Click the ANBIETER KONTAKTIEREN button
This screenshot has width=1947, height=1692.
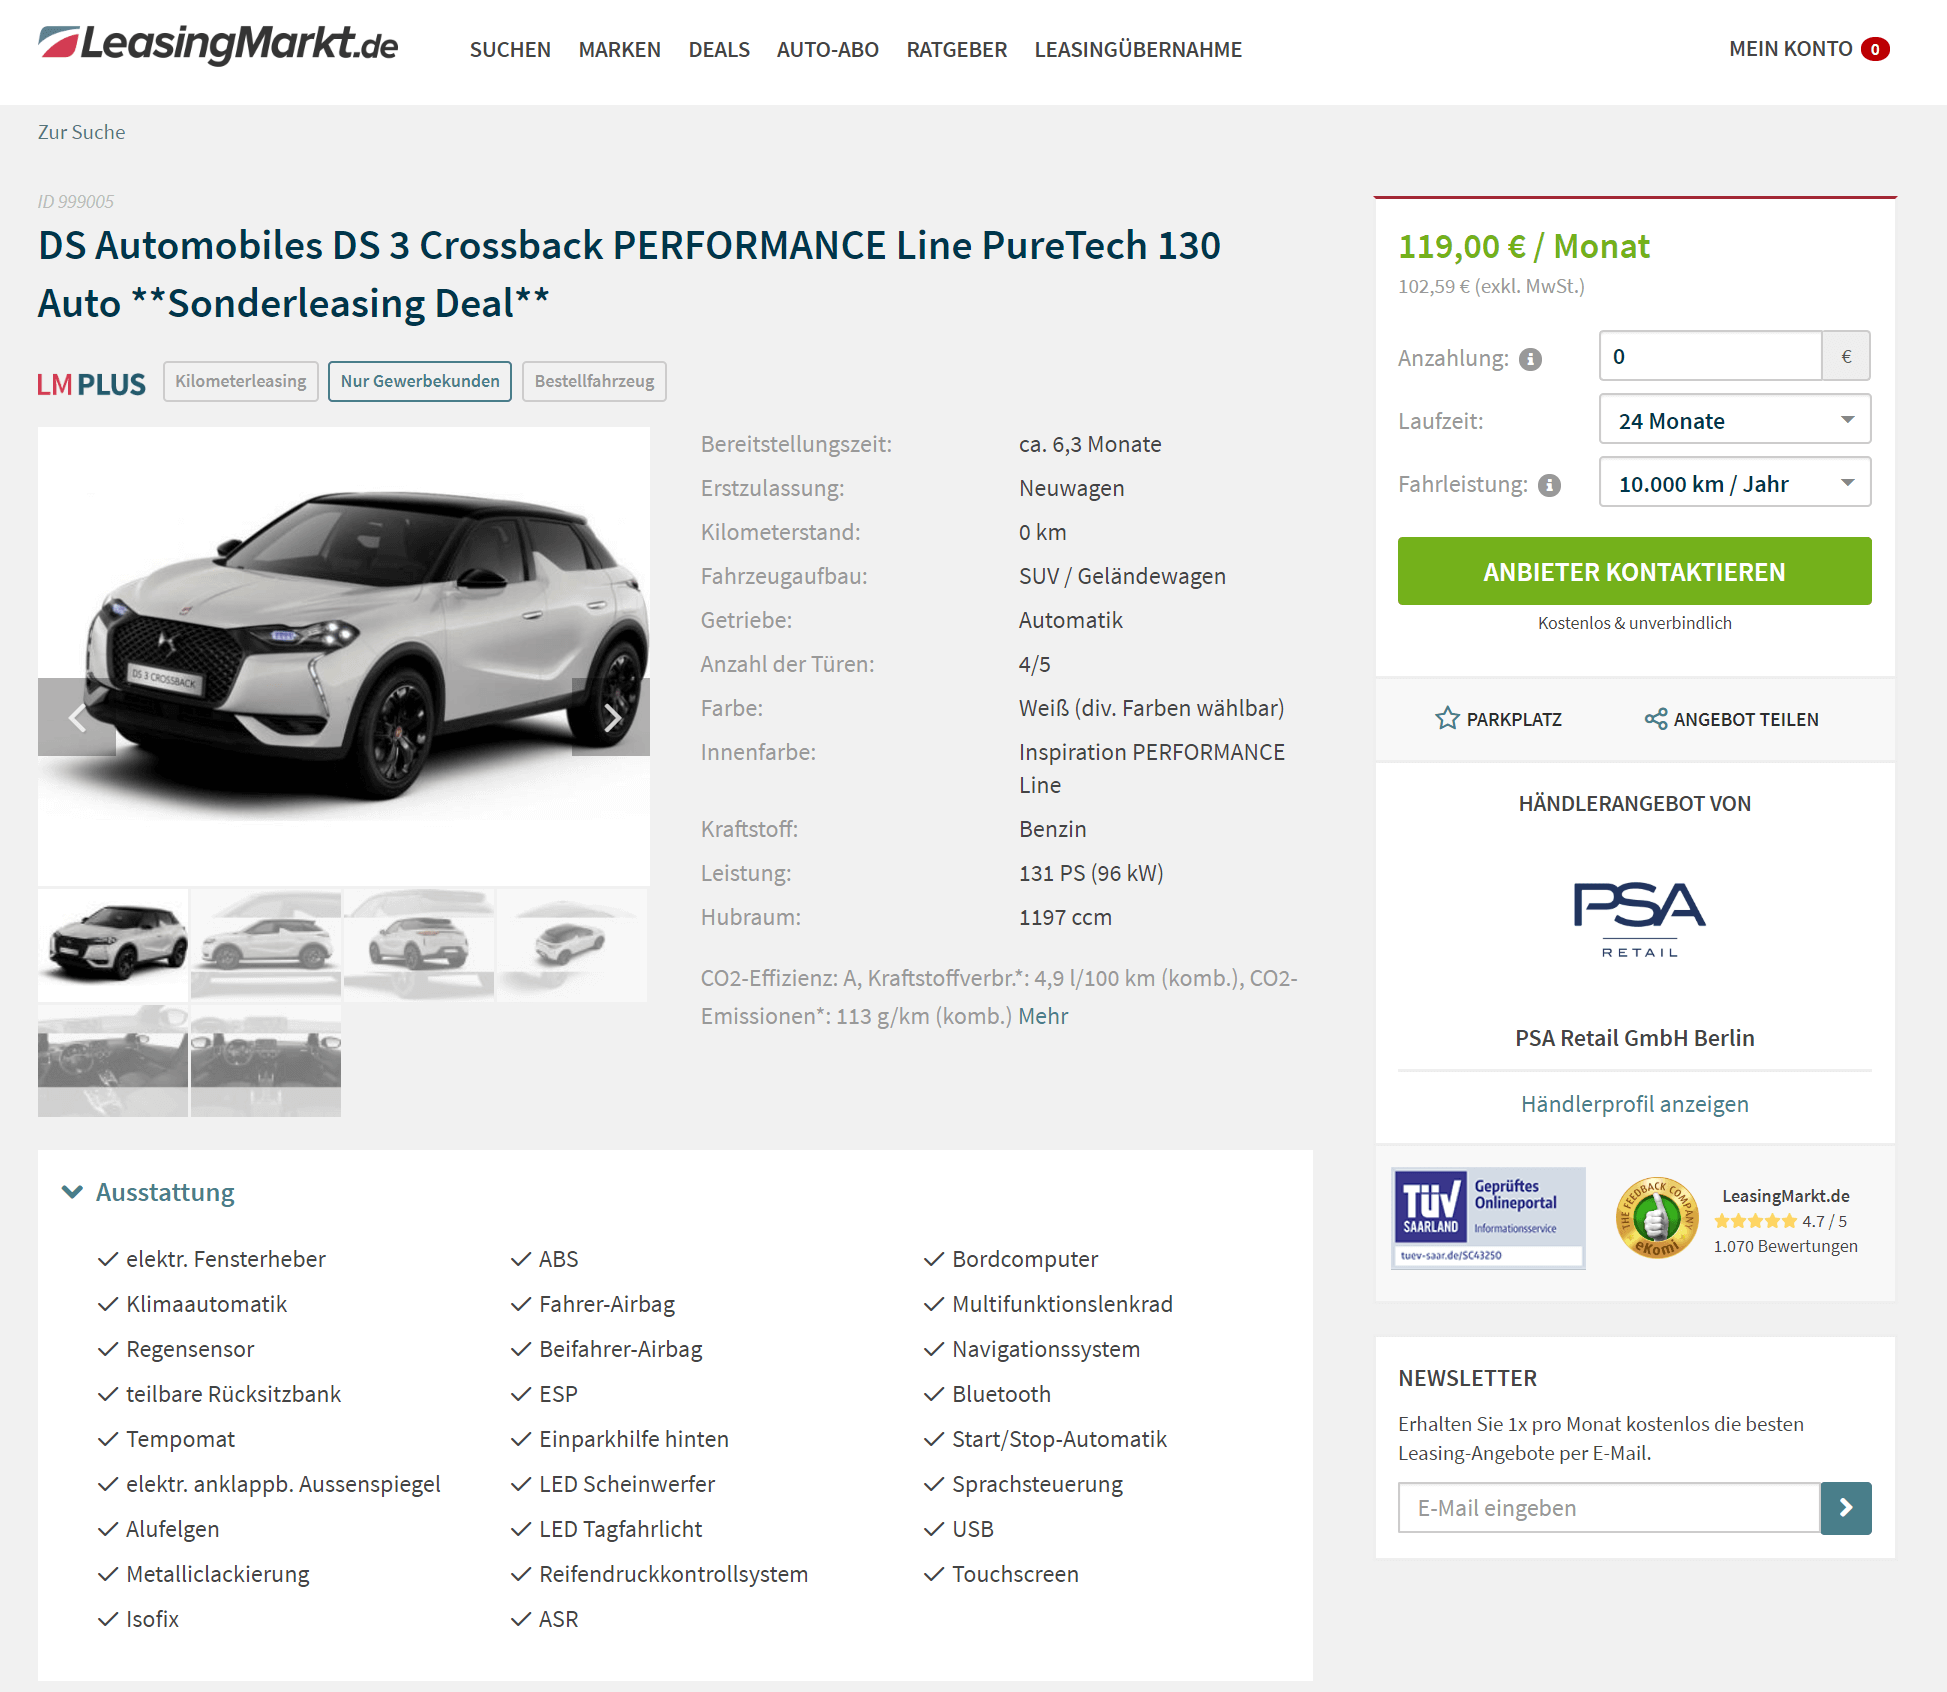click(1634, 571)
